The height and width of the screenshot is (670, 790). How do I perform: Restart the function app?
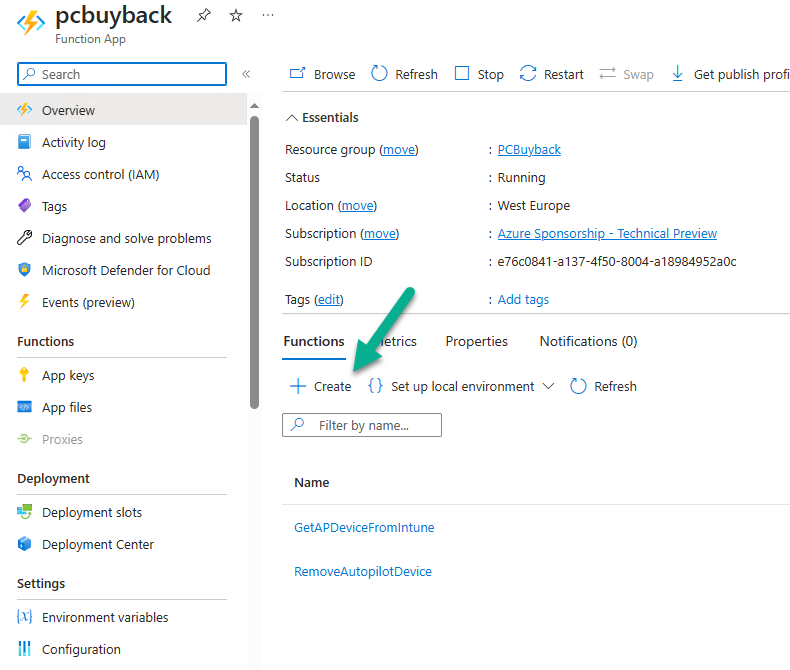[x=551, y=74]
